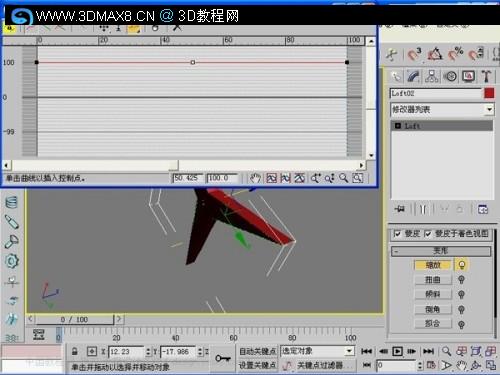Click Maximize Viewport Toggle icon
The height and width of the screenshot is (375, 500).
[x=491, y=366]
